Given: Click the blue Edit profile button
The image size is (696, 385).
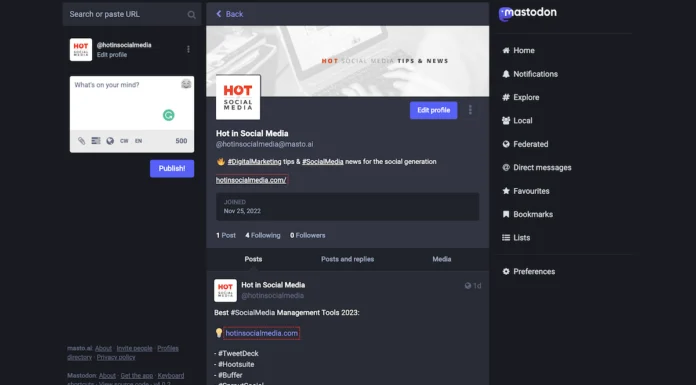Looking at the screenshot, I should coord(433,110).
